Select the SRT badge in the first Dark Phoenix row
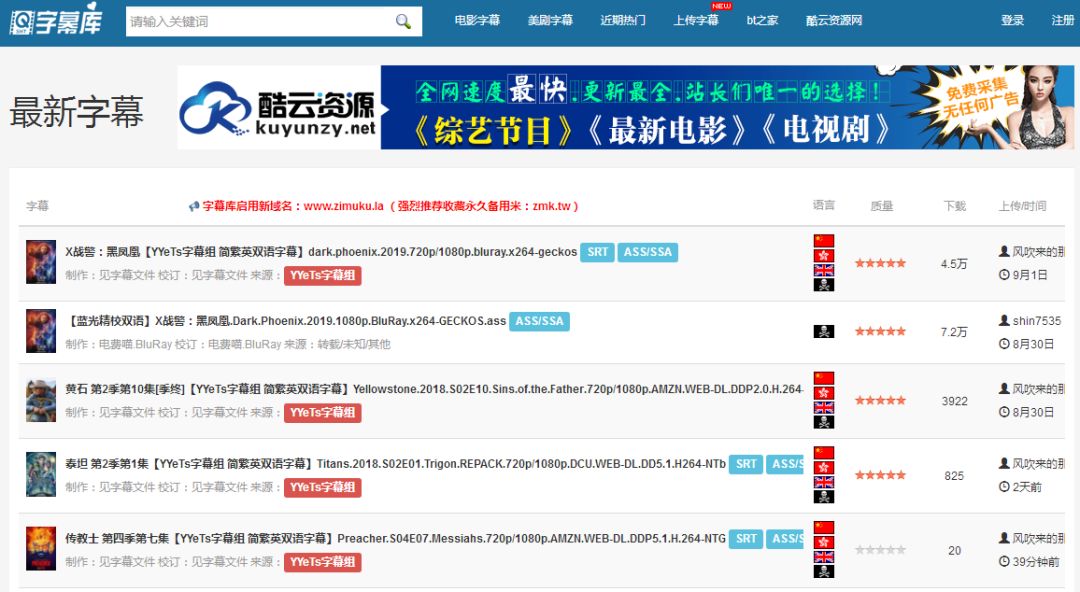This screenshot has height=592, width=1080. click(597, 252)
